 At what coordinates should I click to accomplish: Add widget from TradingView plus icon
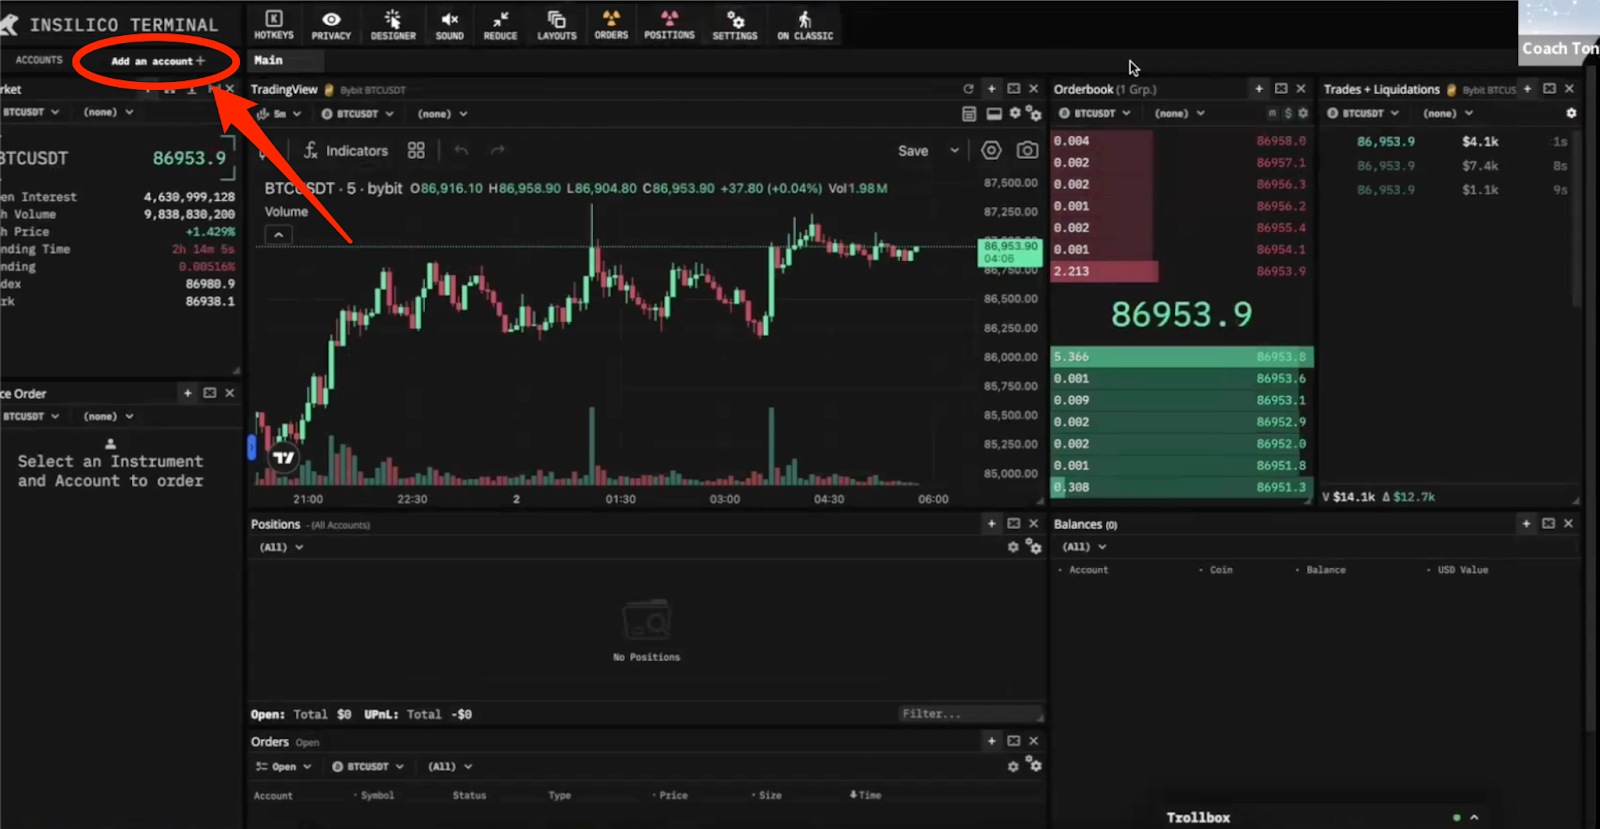click(x=991, y=89)
